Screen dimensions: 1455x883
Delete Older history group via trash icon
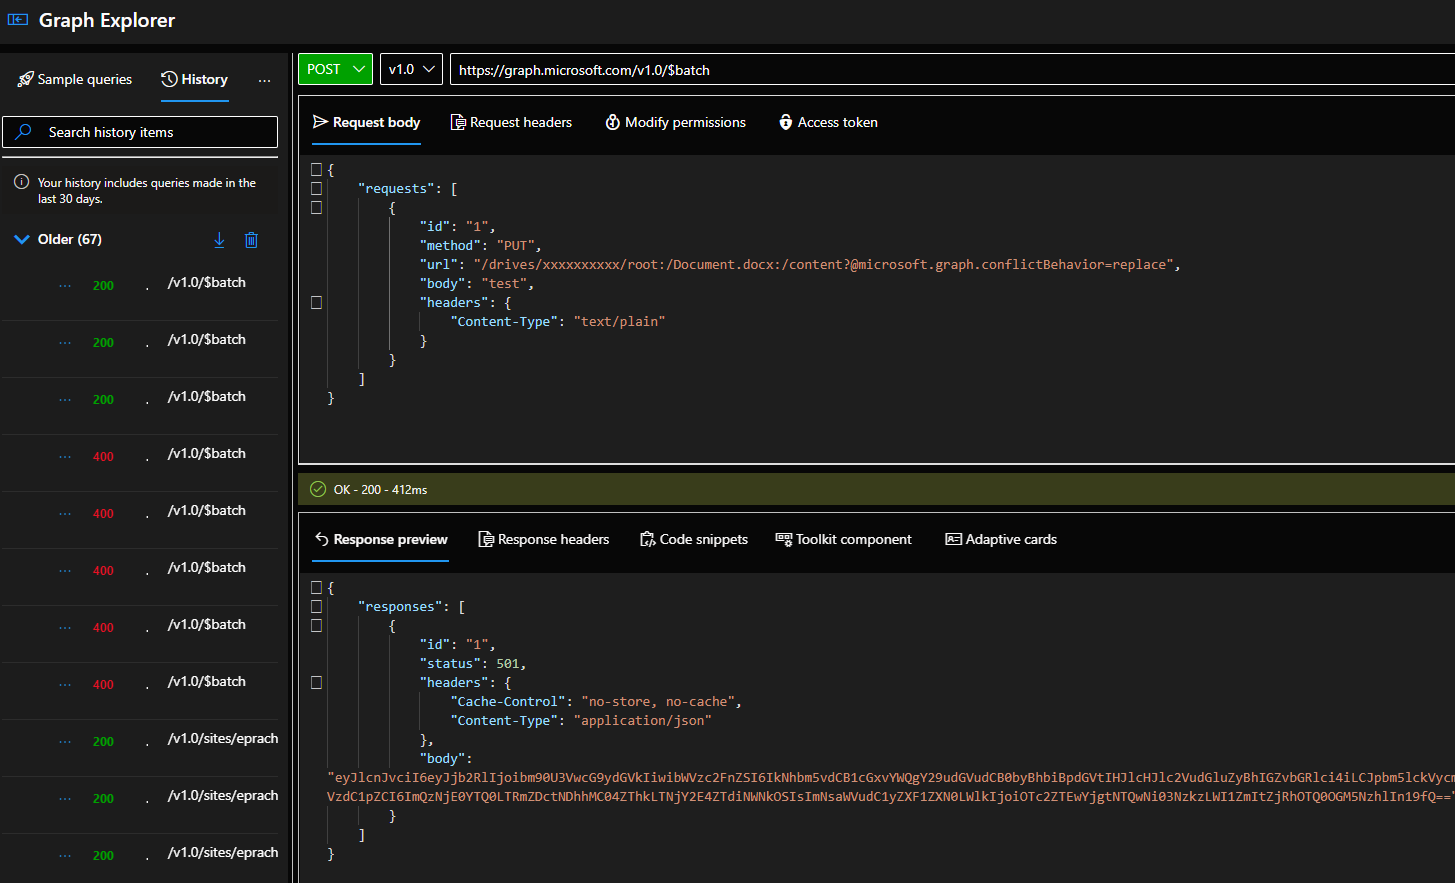pyautogui.click(x=251, y=240)
